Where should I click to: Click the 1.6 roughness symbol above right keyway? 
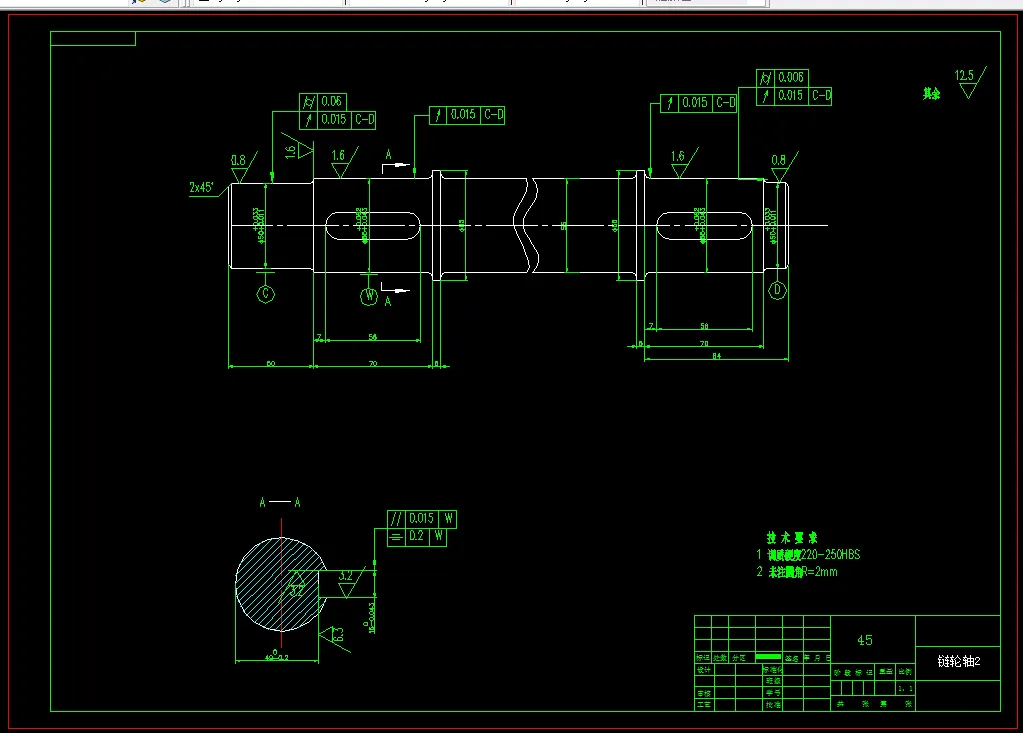[684, 162]
